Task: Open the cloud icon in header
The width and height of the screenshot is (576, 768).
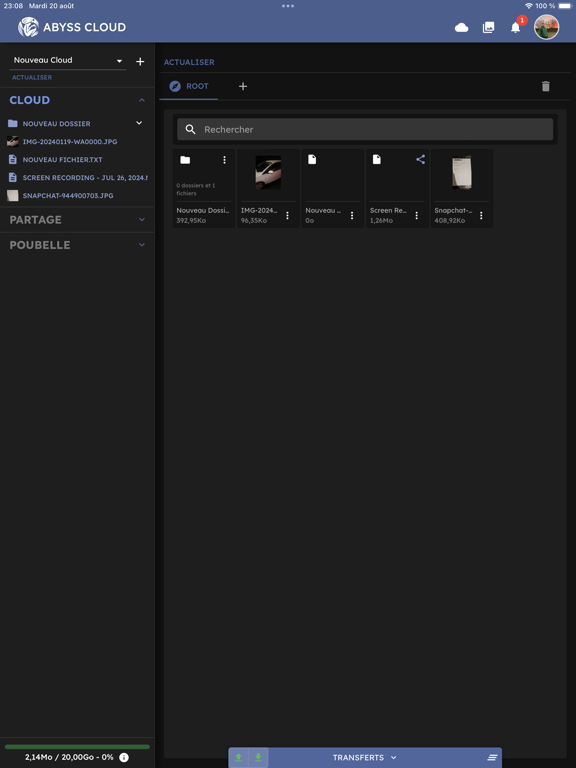Action: pyautogui.click(x=461, y=27)
